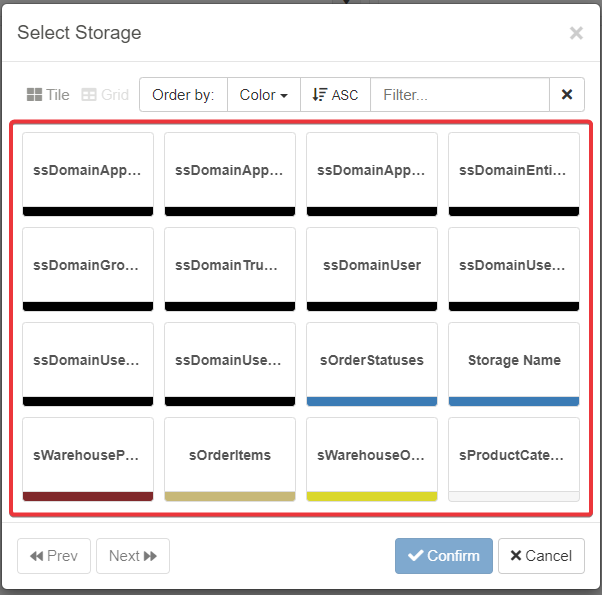Close the Select Storage dialog
This screenshot has width=602, height=595.
(576, 33)
